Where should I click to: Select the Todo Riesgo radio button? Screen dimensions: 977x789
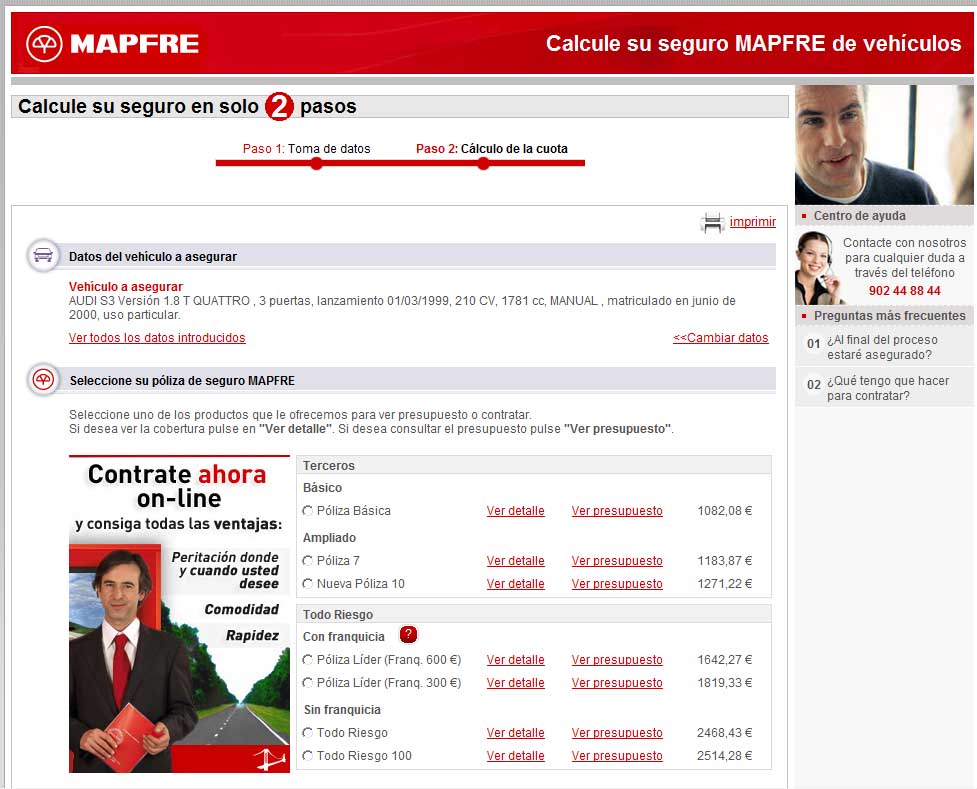point(307,733)
